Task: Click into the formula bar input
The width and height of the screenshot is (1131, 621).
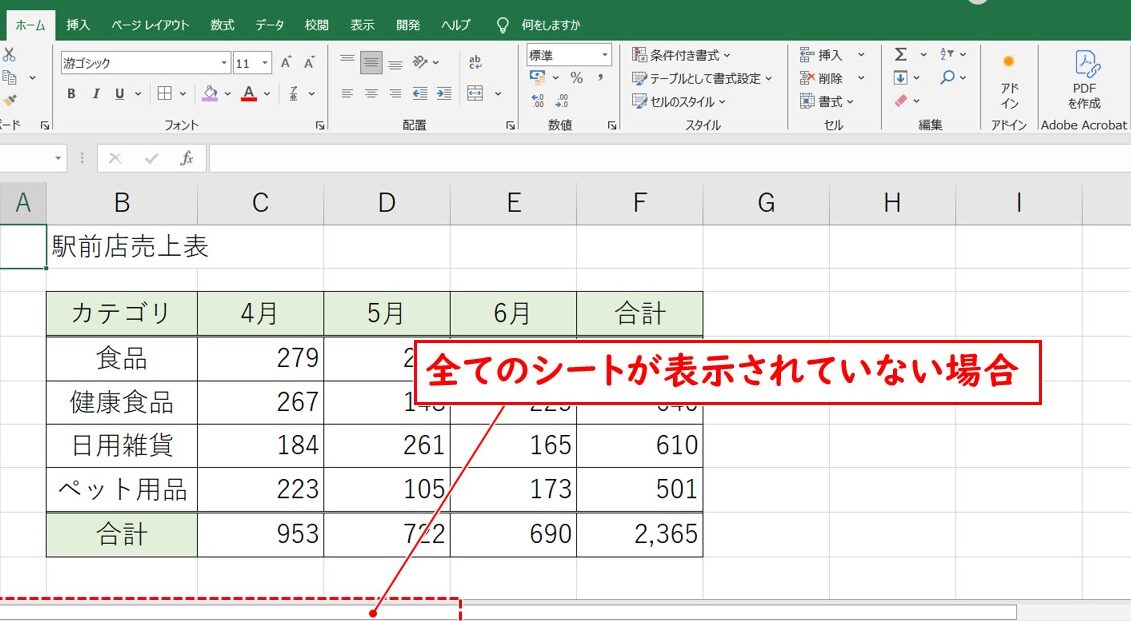Action: [669, 158]
